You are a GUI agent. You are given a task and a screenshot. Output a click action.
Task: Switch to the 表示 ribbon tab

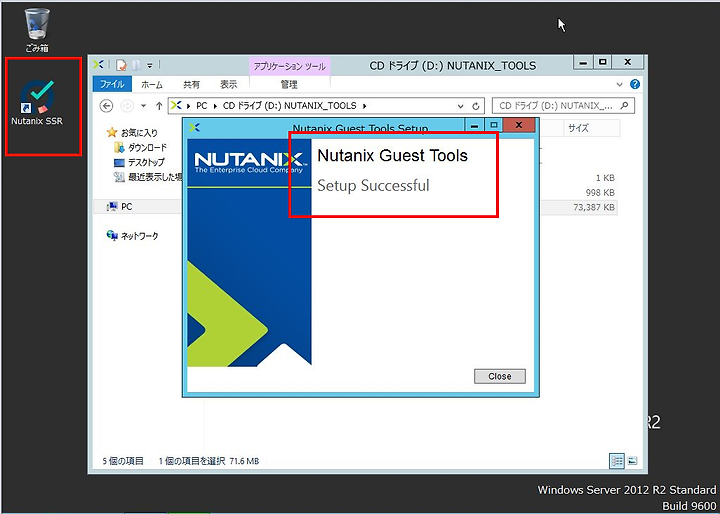pyautogui.click(x=228, y=85)
